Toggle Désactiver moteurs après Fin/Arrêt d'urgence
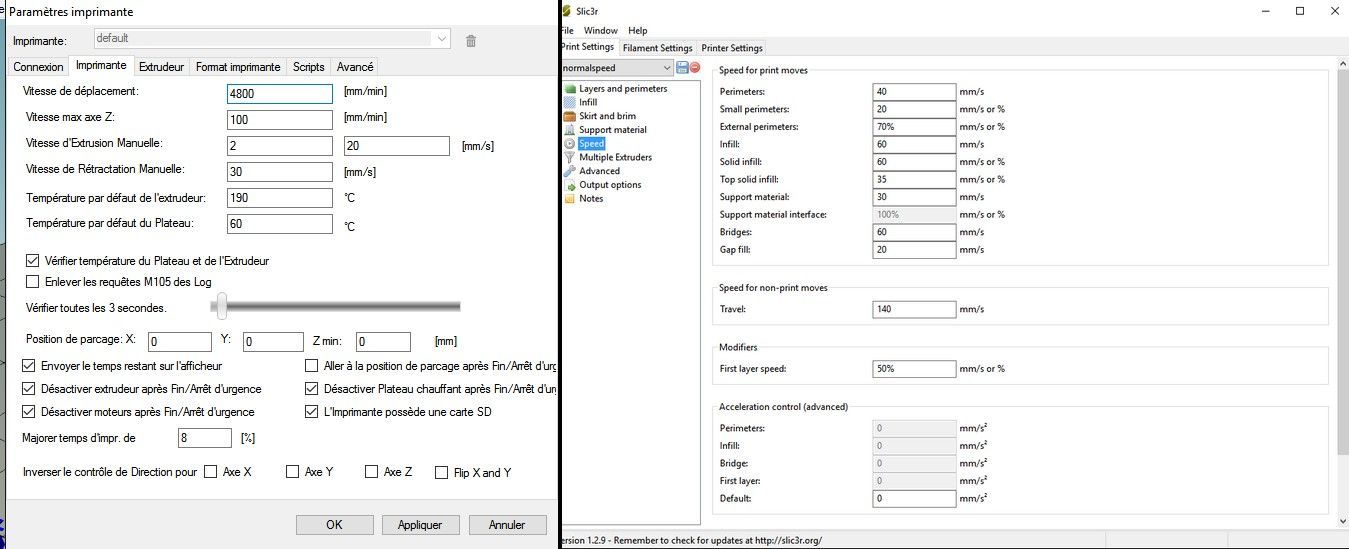Image resolution: width=1349 pixels, height=549 pixels. 28,411
